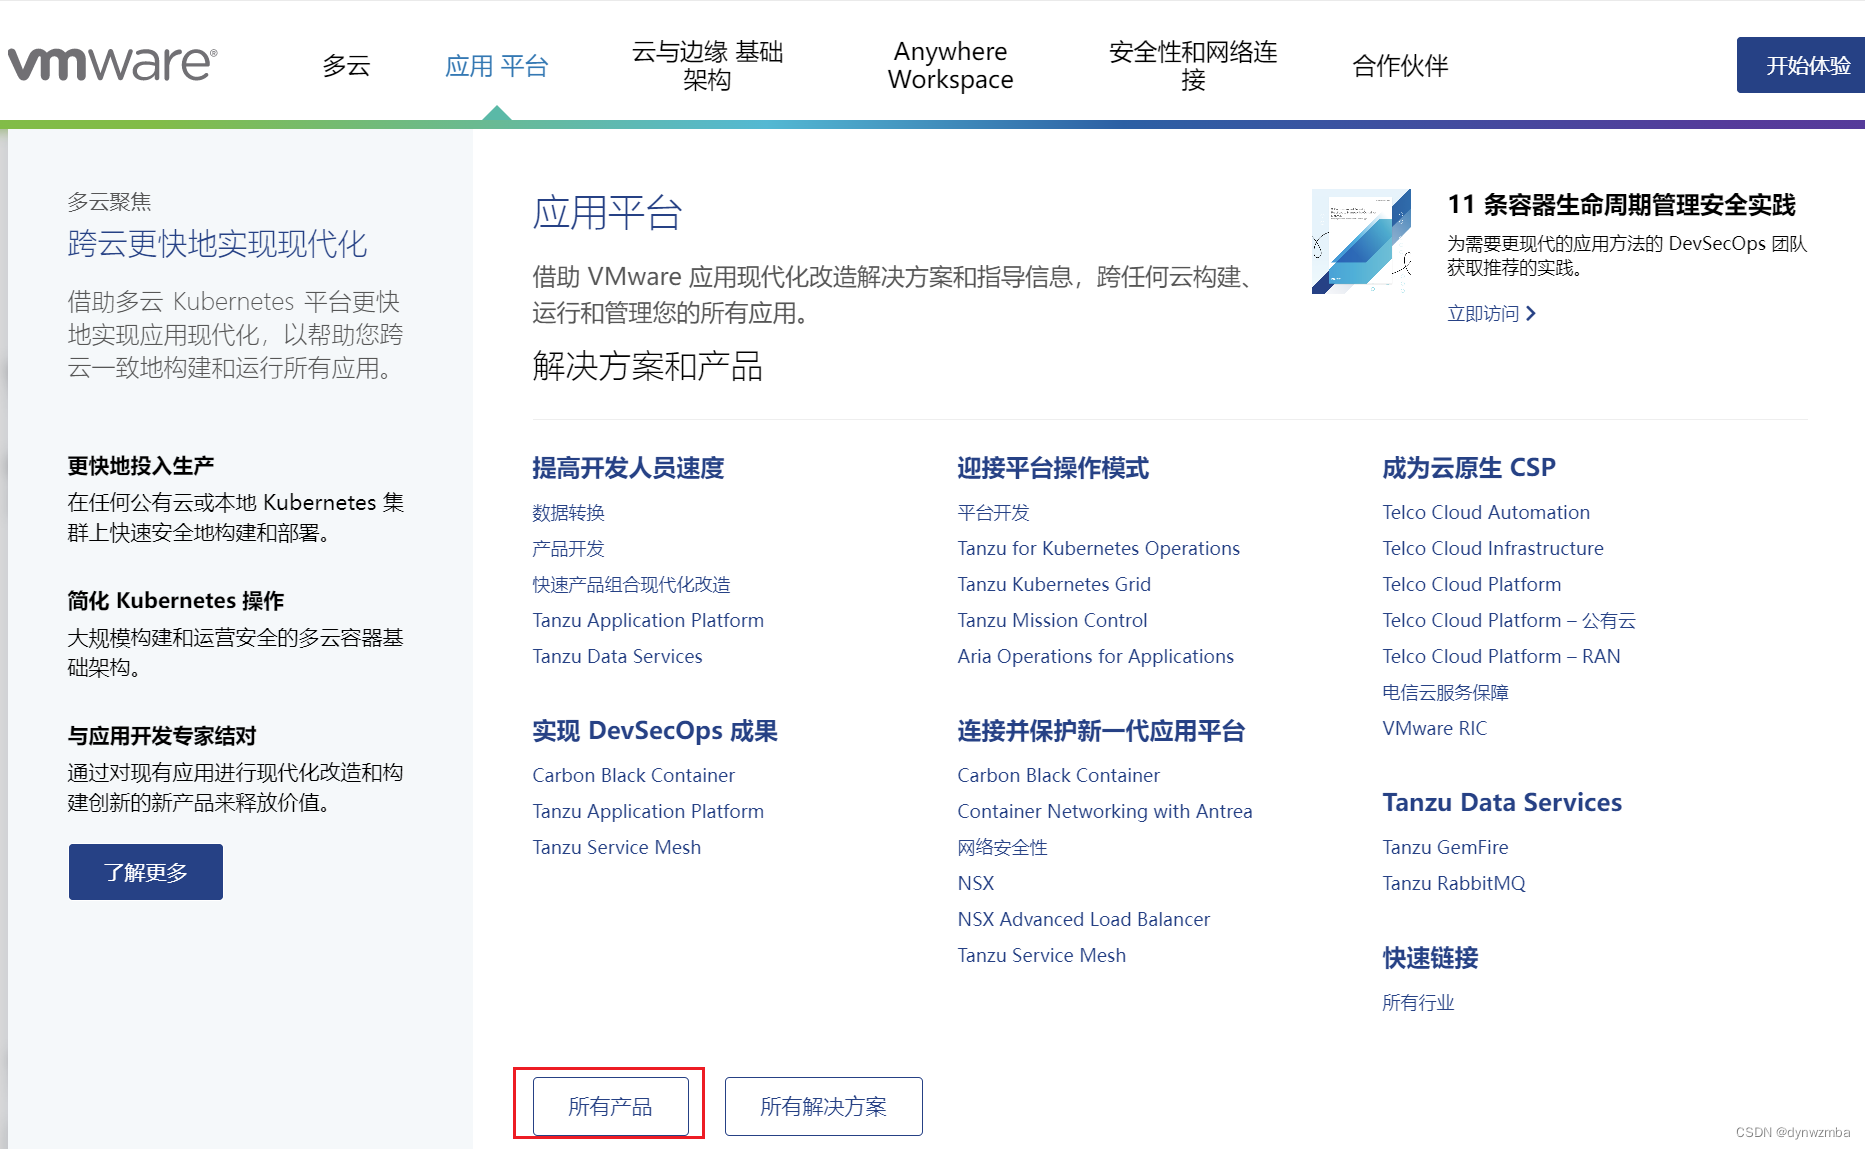Image resolution: width=1865 pixels, height=1149 pixels.
Task: Open the 产品开发 link
Action: [x=568, y=549]
